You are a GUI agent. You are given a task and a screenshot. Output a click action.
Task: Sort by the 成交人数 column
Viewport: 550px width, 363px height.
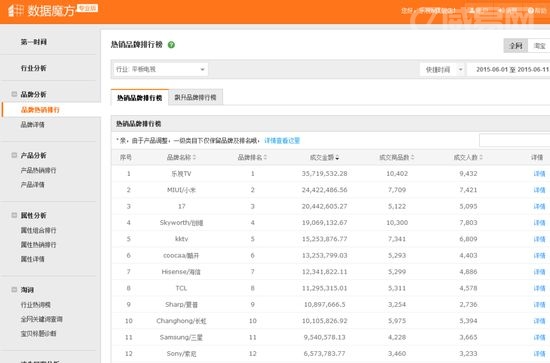(x=468, y=157)
